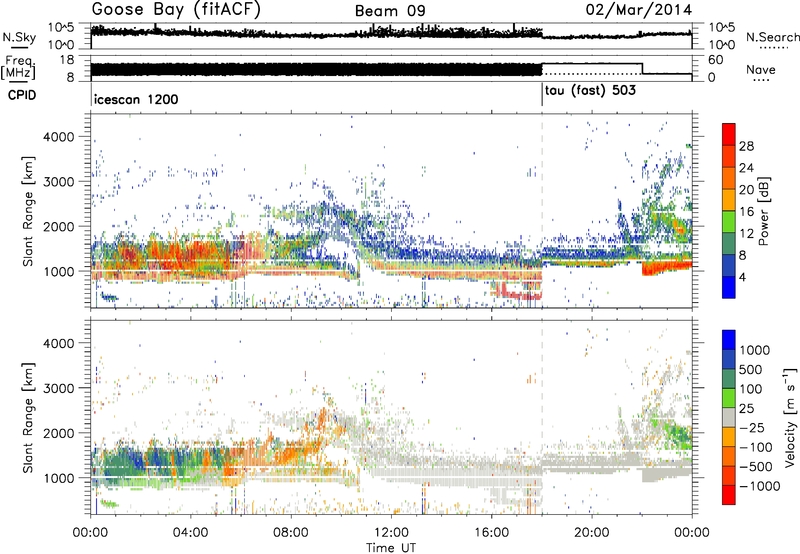Click the Freq. [MHz] axis label
The width and height of the screenshot is (800, 554).
(19, 67)
